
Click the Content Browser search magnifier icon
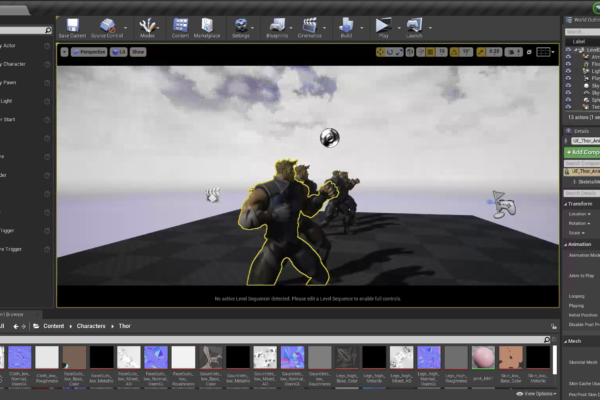[x=547, y=340]
